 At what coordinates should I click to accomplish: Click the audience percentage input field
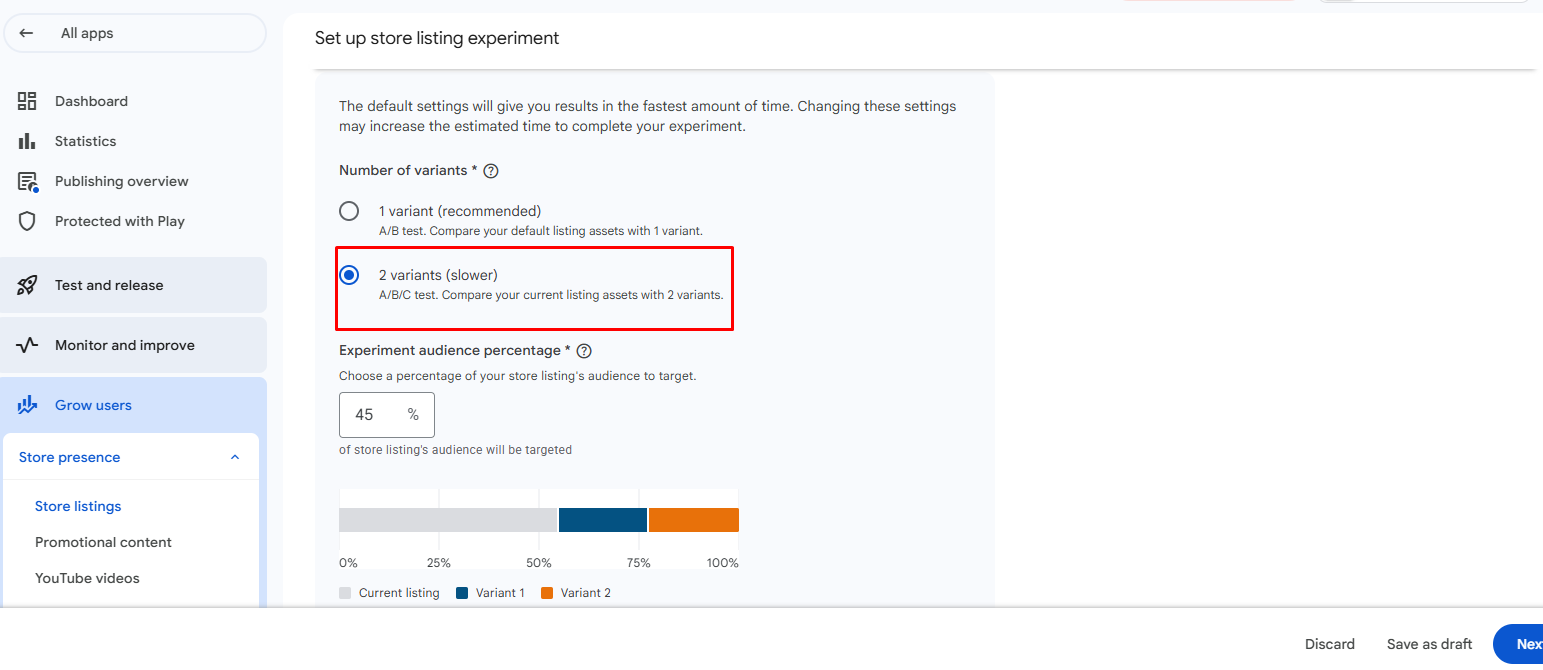[x=387, y=414]
